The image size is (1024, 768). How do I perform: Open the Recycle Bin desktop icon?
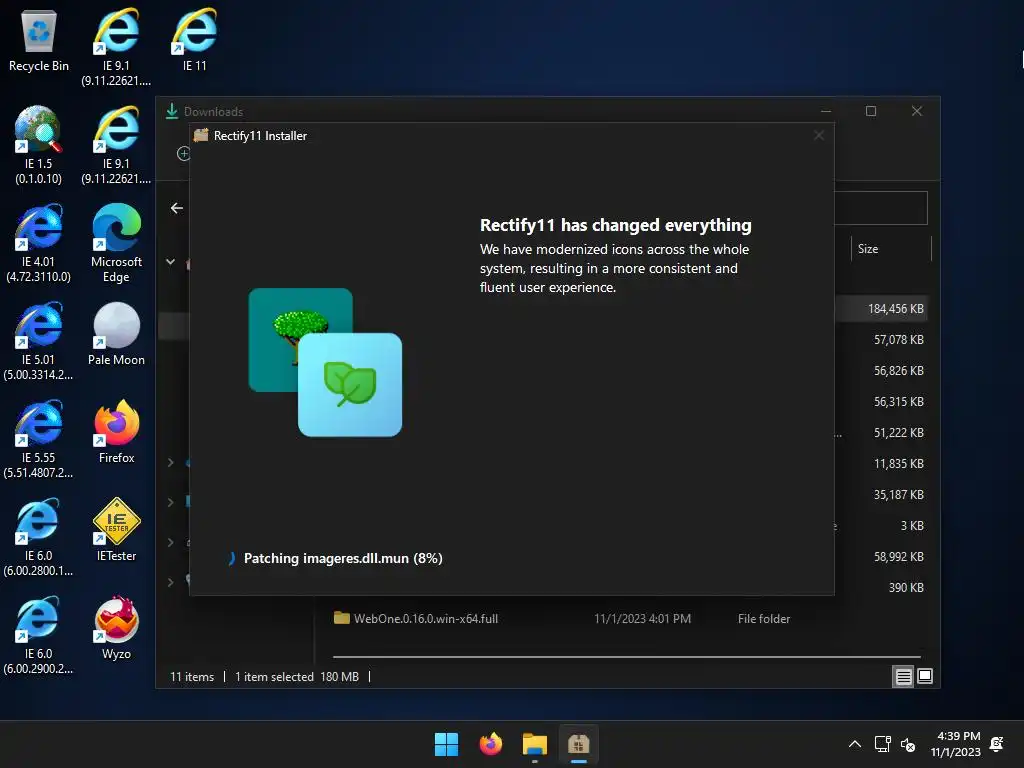pos(39,40)
